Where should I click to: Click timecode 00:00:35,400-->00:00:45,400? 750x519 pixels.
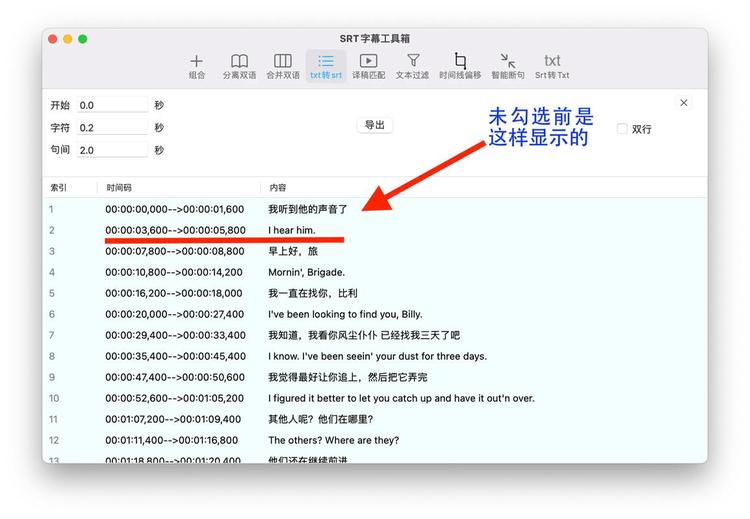click(175, 356)
